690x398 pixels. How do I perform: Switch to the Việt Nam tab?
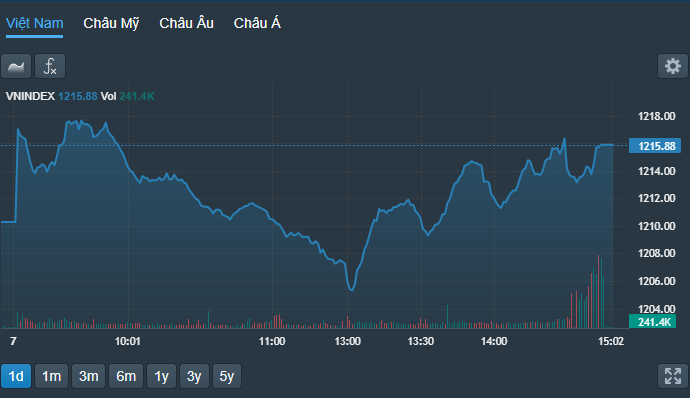(x=34, y=23)
